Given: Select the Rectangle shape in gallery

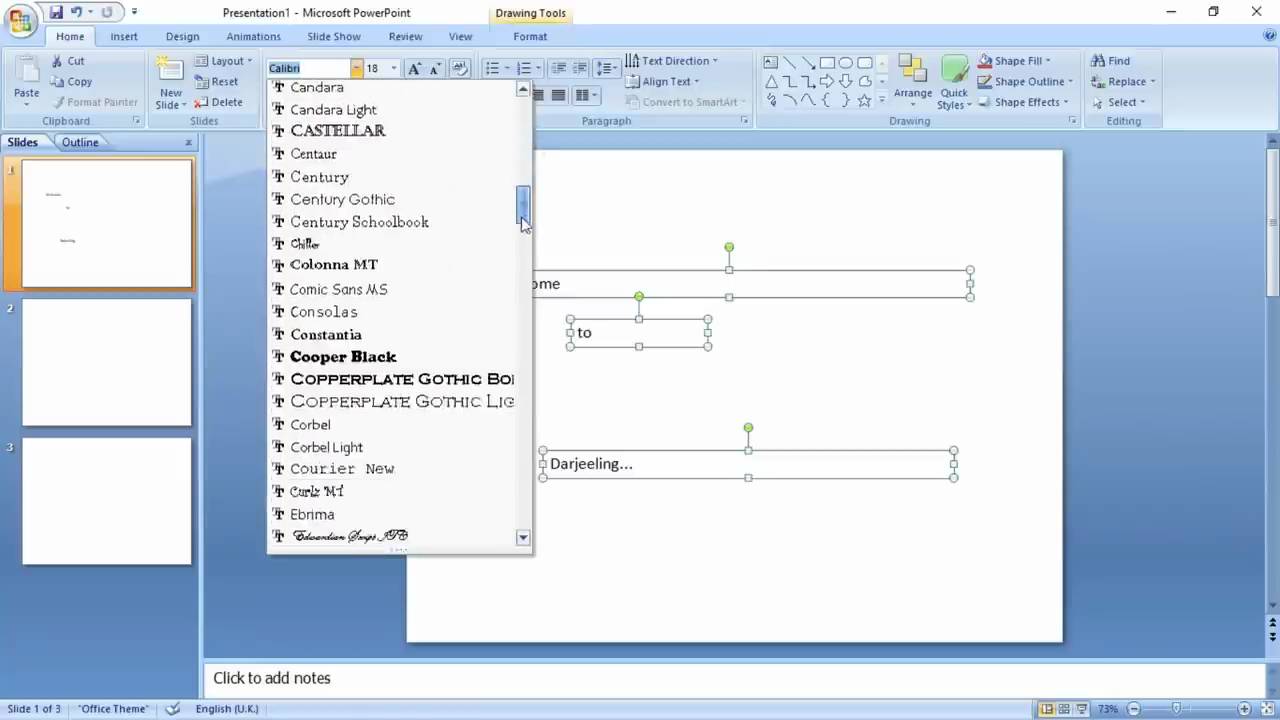Looking at the screenshot, I should click(827, 63).
